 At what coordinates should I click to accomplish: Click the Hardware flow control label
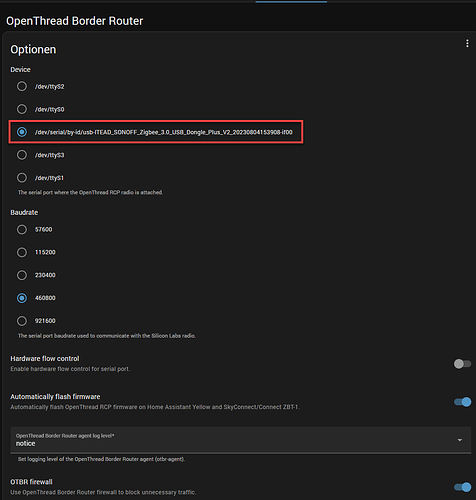pos(45,359)
